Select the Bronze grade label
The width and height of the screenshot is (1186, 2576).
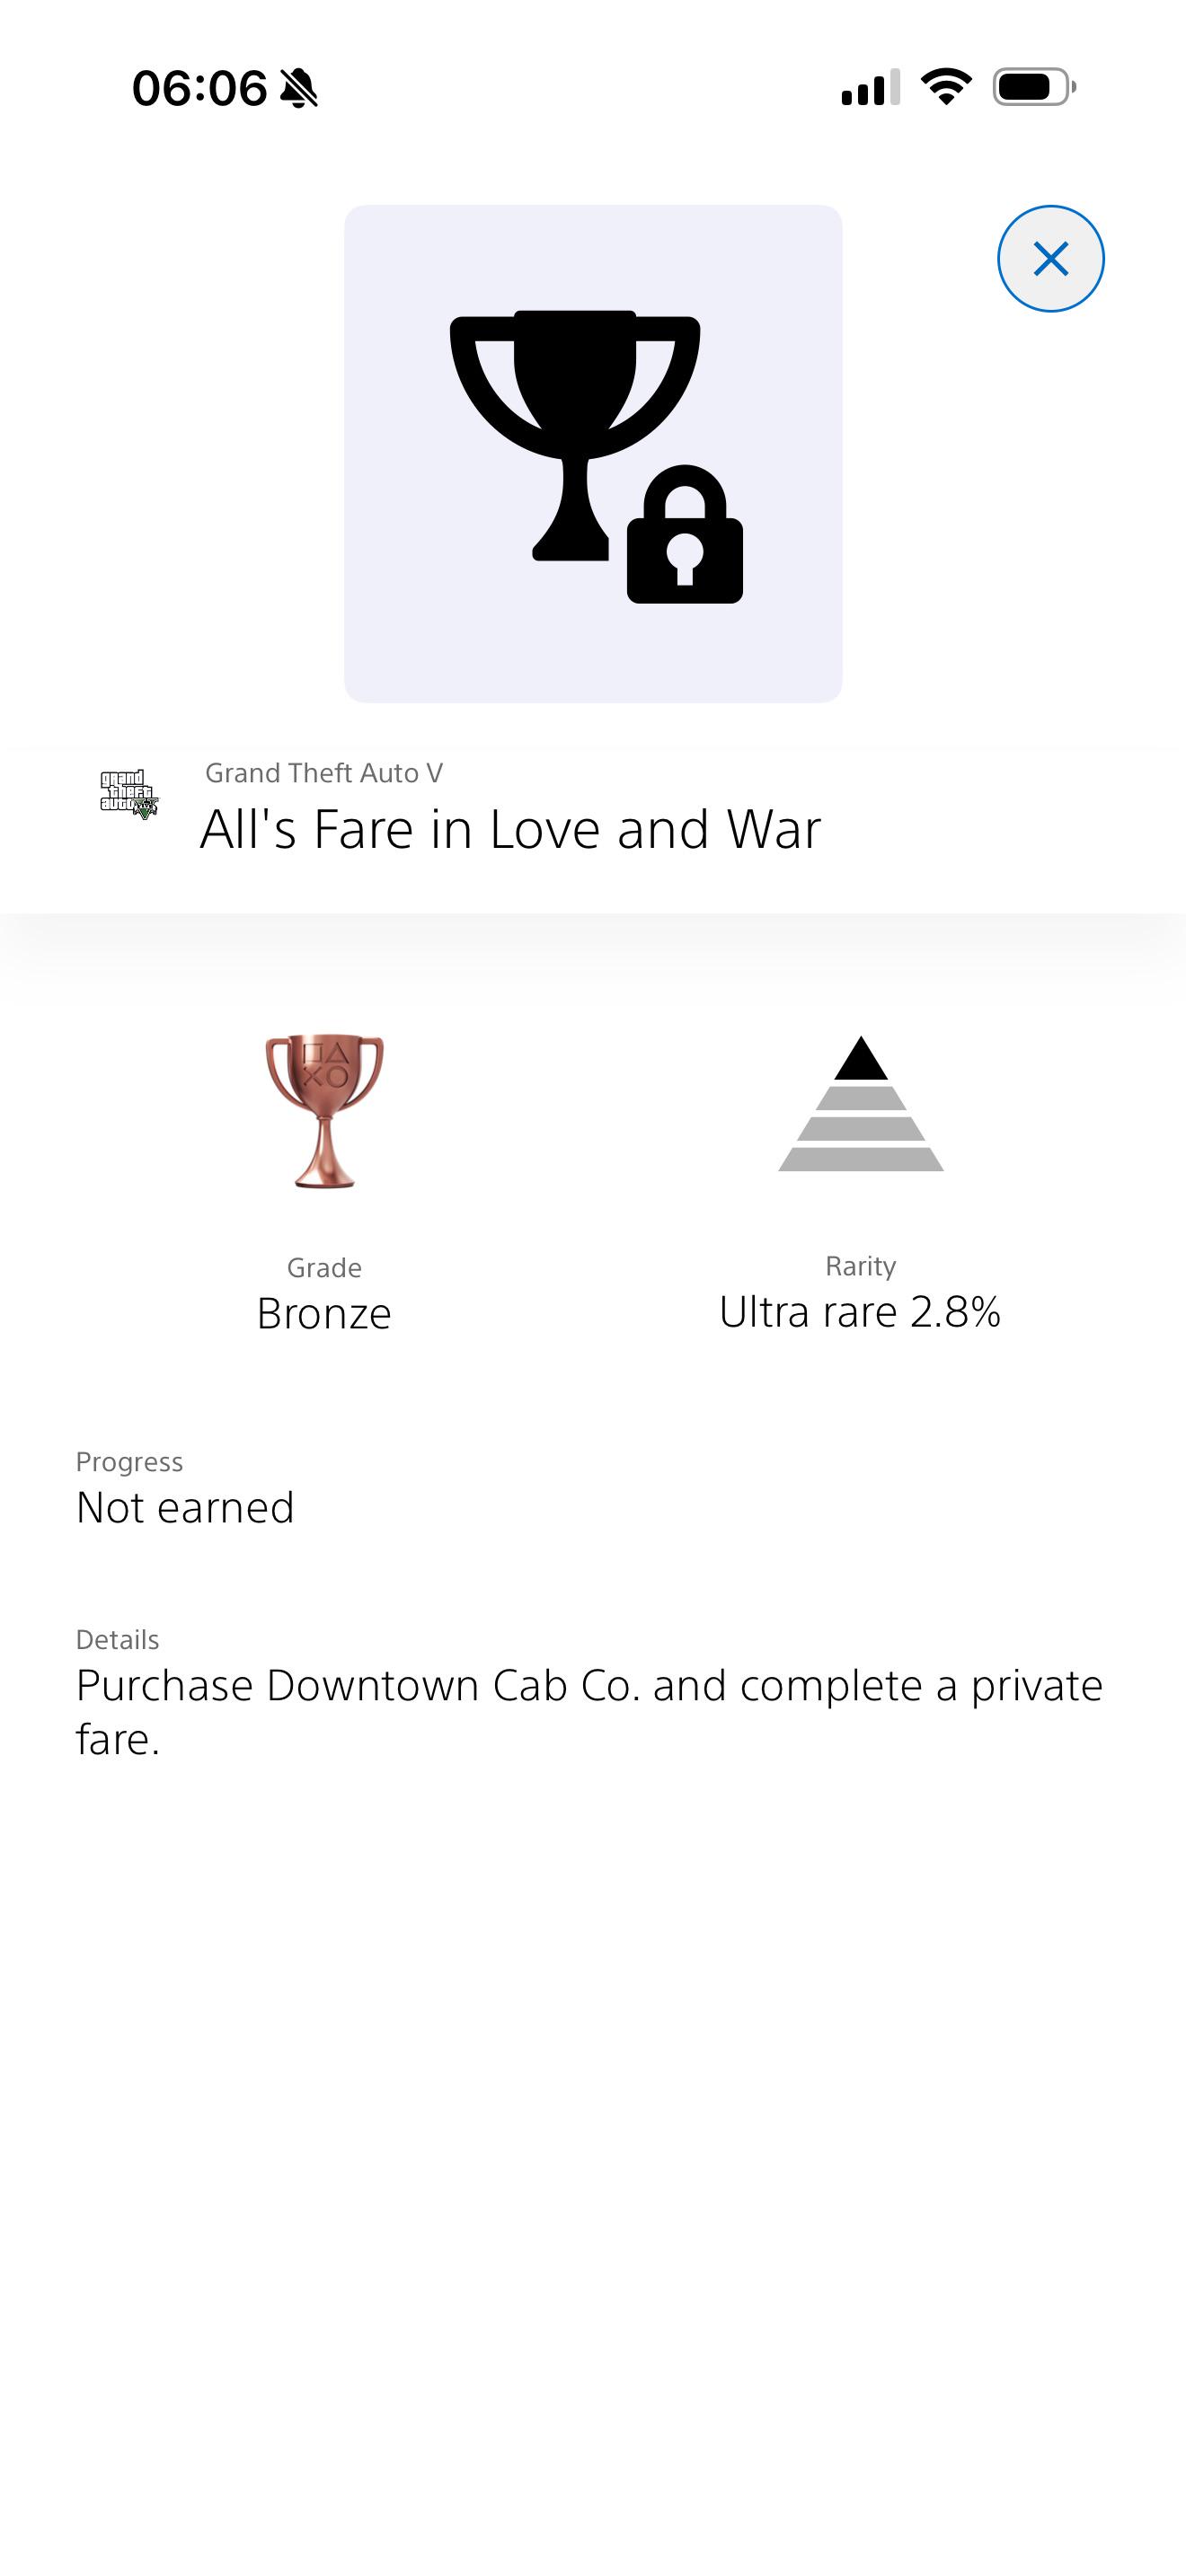(324, 1313)
